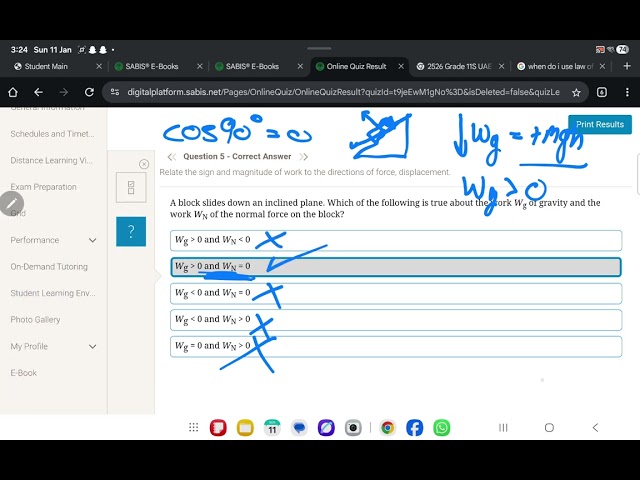
Task: Bookmark page using the star icon
Action: click(x=576, y=92)
